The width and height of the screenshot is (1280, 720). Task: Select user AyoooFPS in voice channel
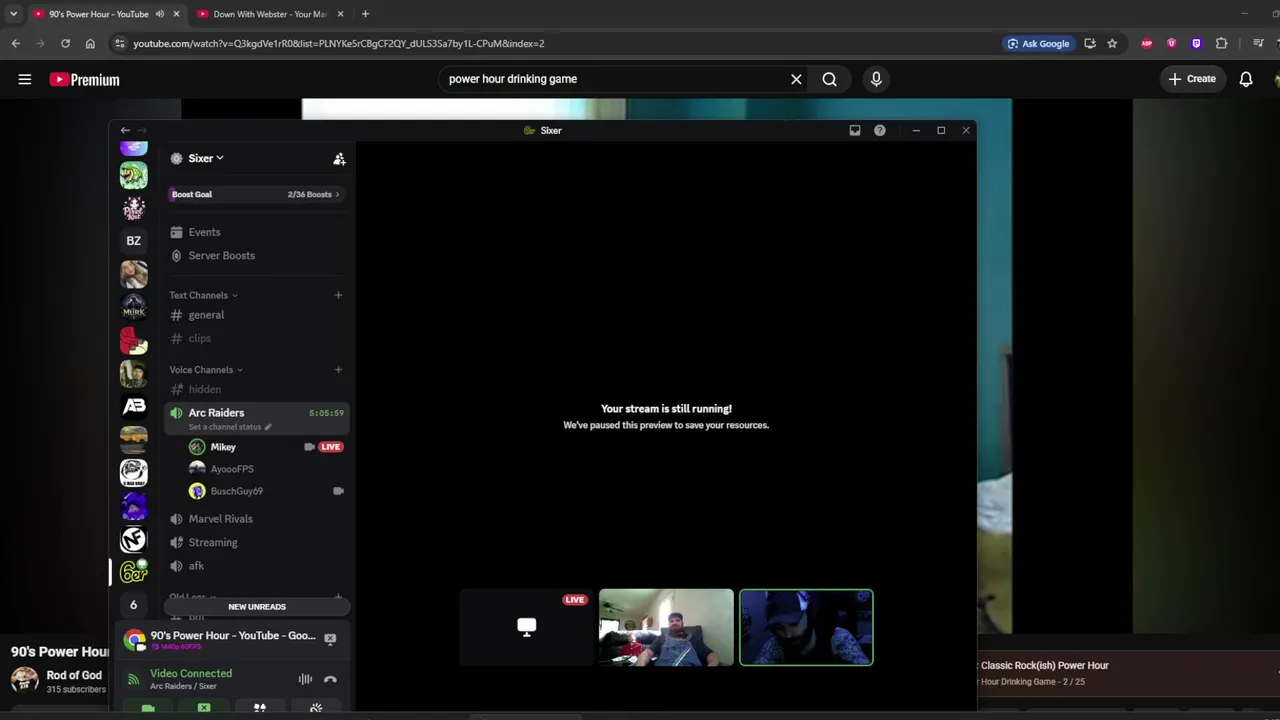[231, 469]
